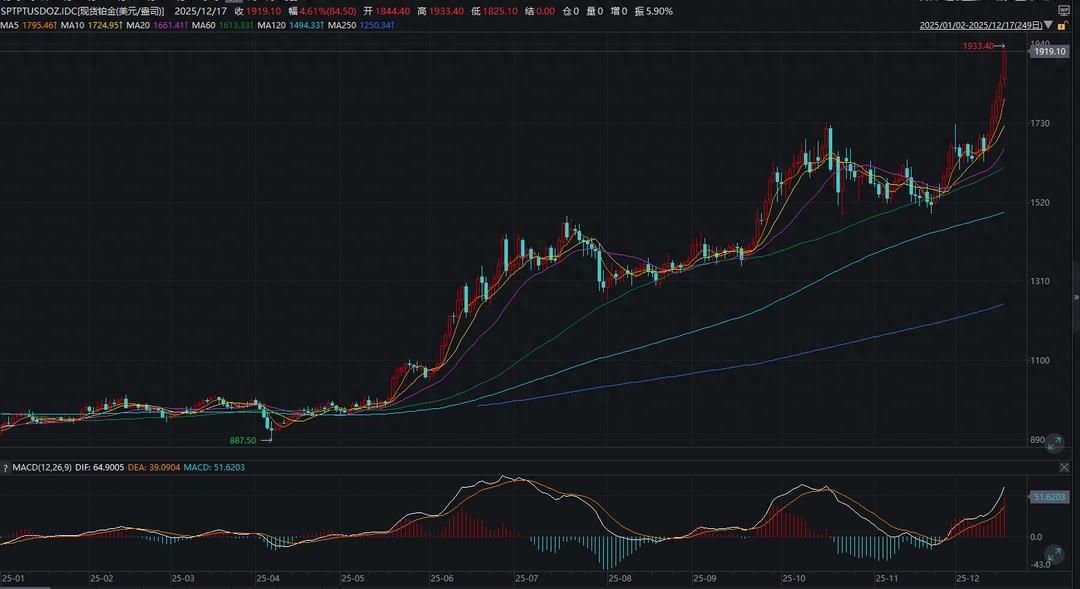The height and width of the screenshot is (589, 1080).
Task: Expand the MACD indicator panel to fullscreen
Action: coord(1052,552)
